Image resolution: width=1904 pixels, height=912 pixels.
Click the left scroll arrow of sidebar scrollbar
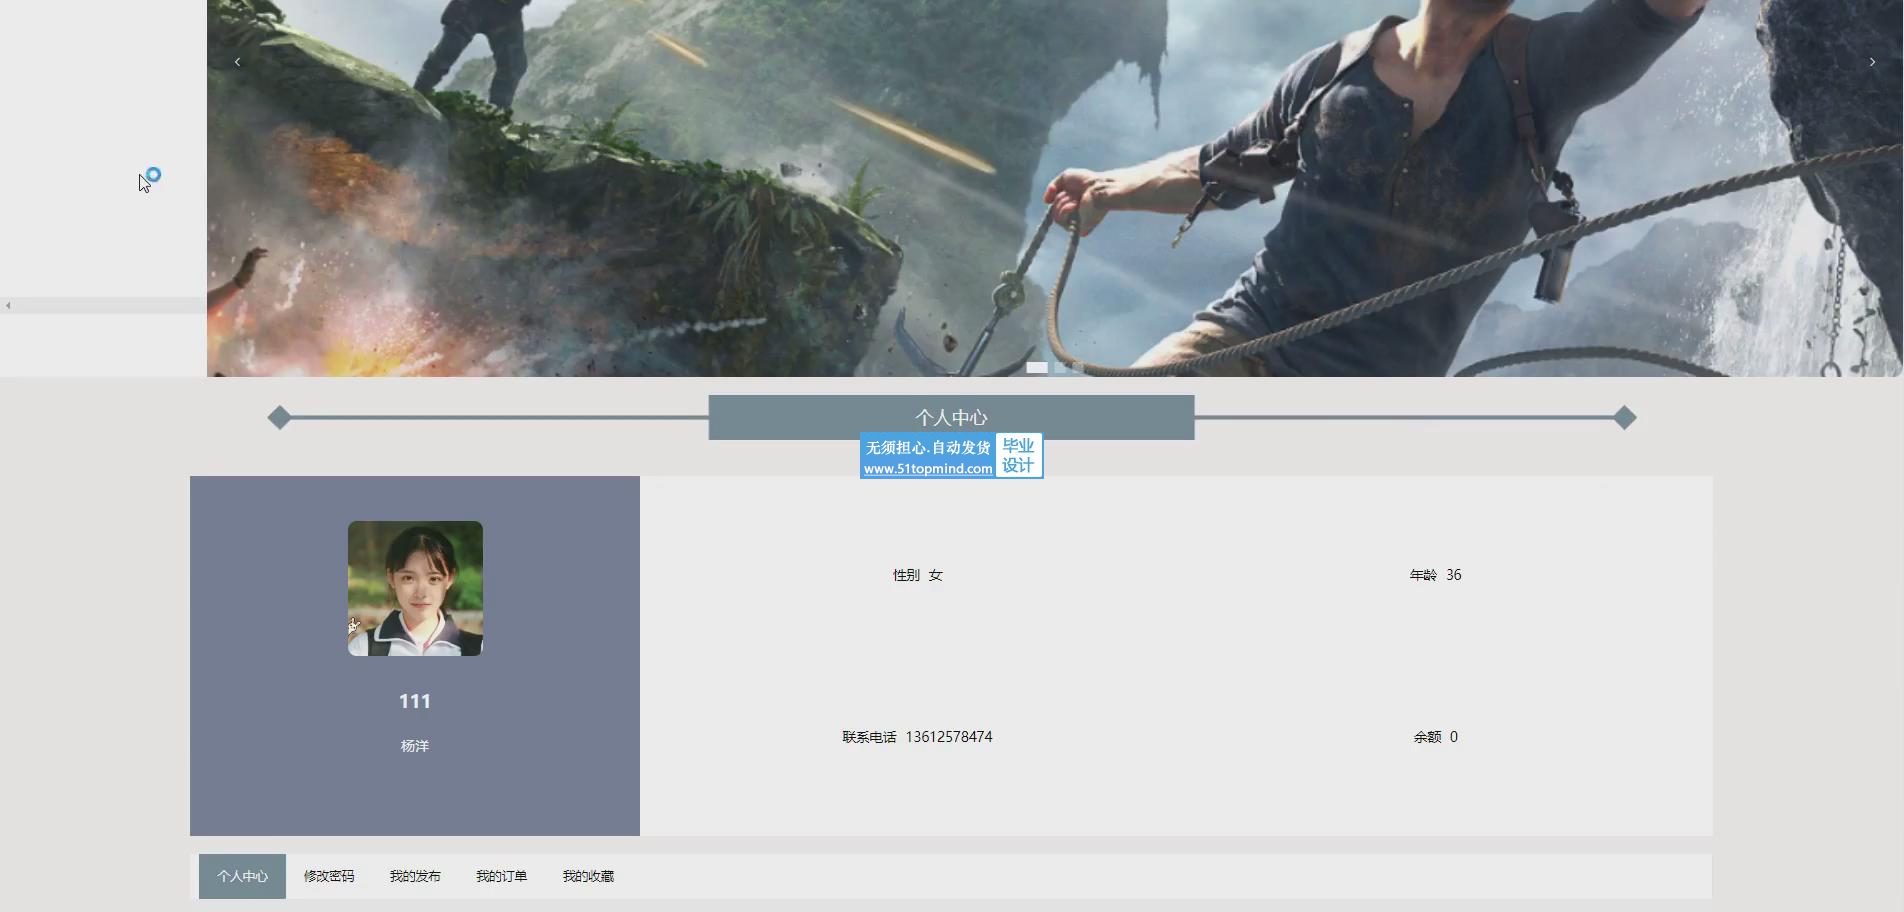pos(8,306)
